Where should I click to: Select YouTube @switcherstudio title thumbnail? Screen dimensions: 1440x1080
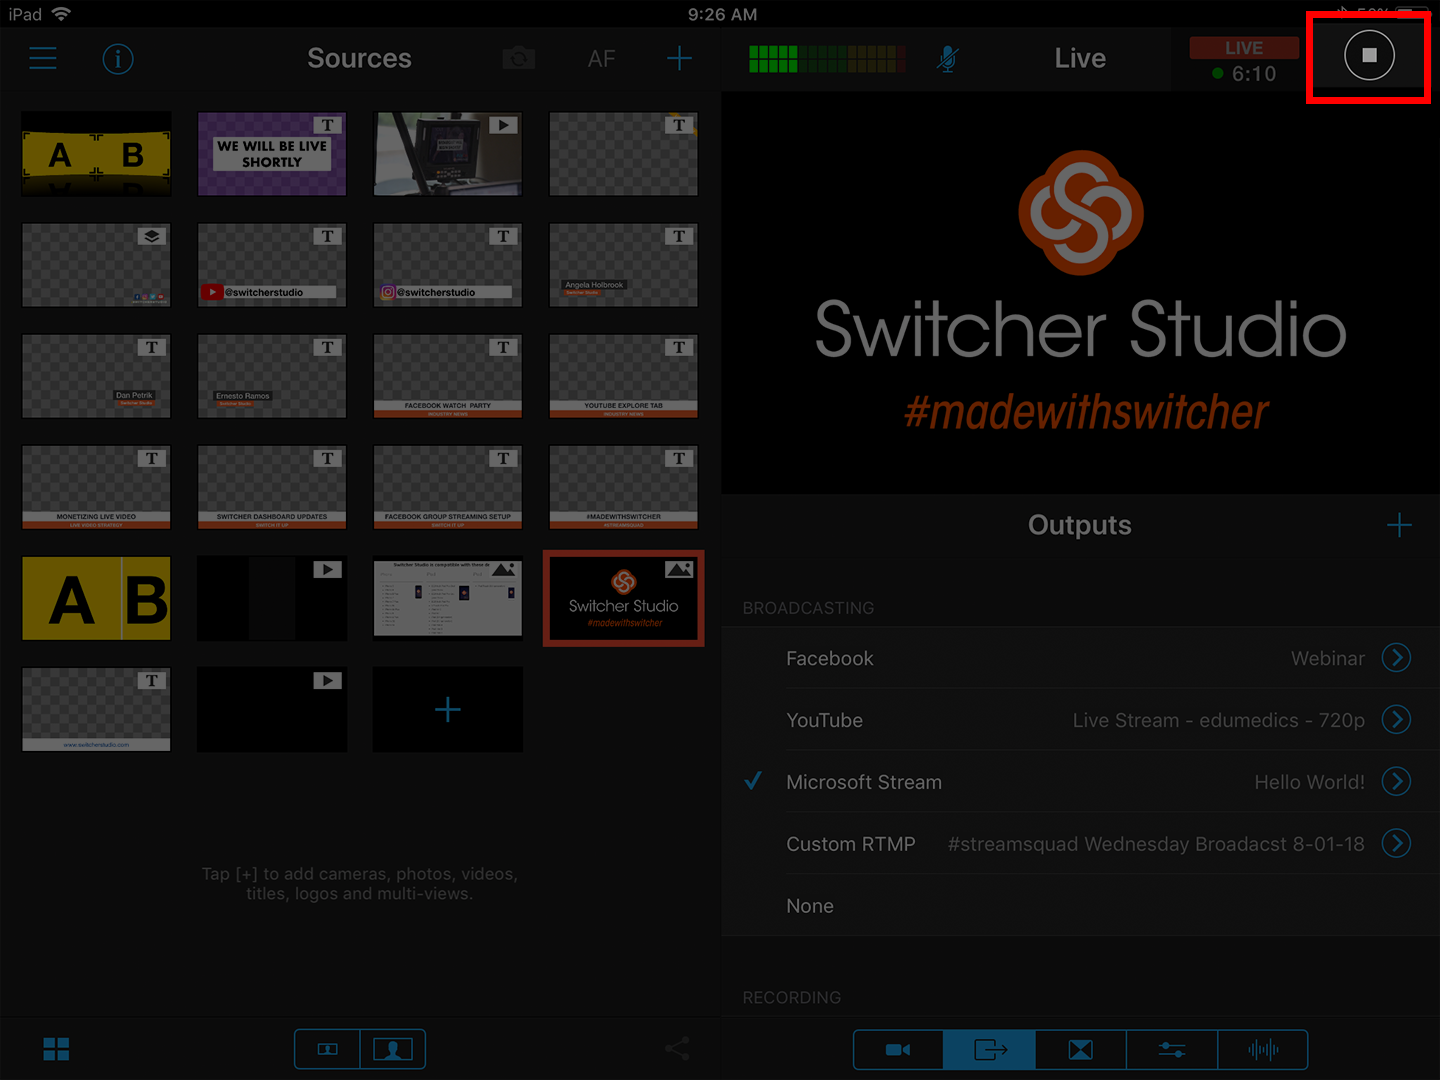[x=272, y=265]
